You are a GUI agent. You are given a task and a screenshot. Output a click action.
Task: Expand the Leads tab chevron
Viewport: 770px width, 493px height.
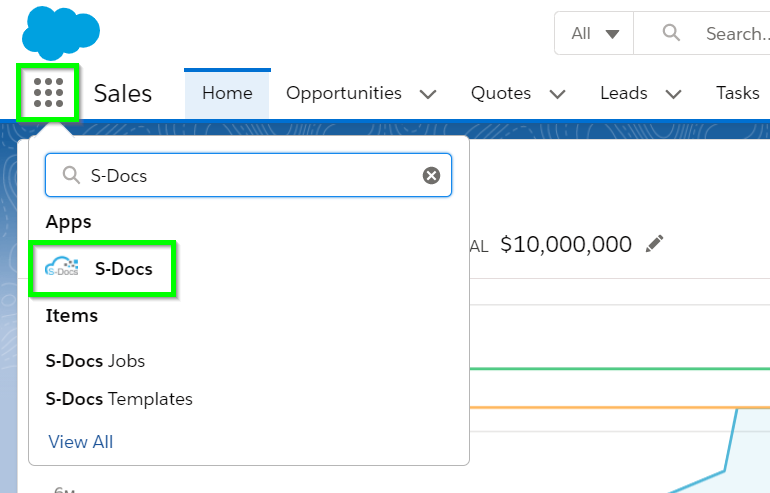[x=673, y=93]
